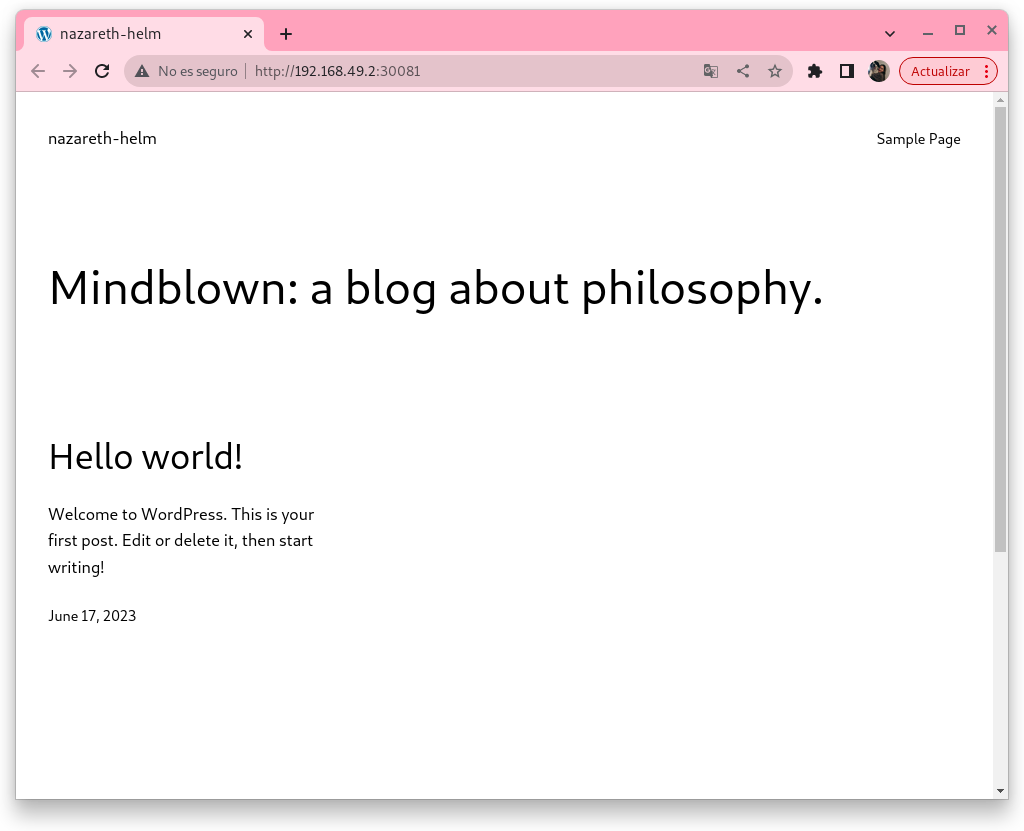Viewport: 1024px width, 831px height.
Task: Click the nazareth-helm site title link
Action: (102, 139)
